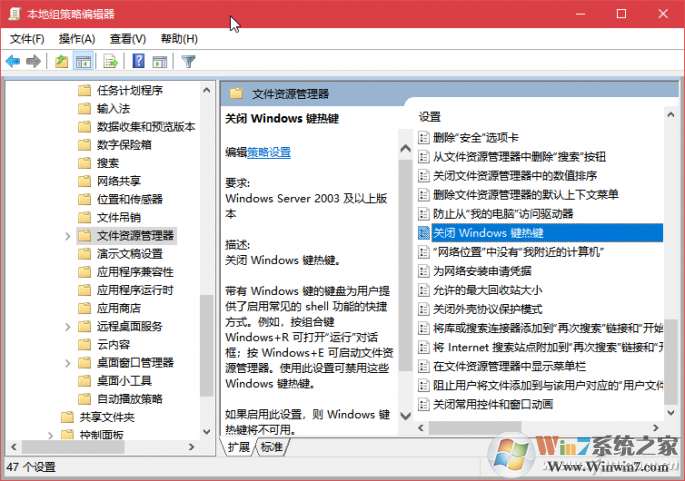685x481 pixels.
Task: Select 文件吊销 in tree
Action: point(119,217)
